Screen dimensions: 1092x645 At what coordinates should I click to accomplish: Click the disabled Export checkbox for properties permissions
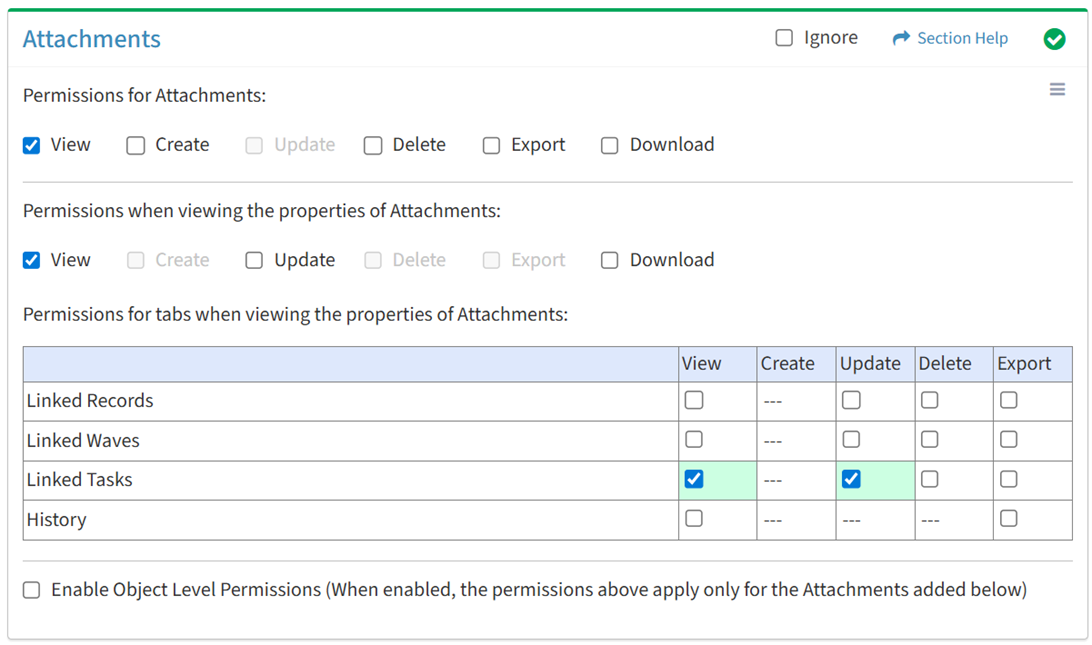coord(492,260)
